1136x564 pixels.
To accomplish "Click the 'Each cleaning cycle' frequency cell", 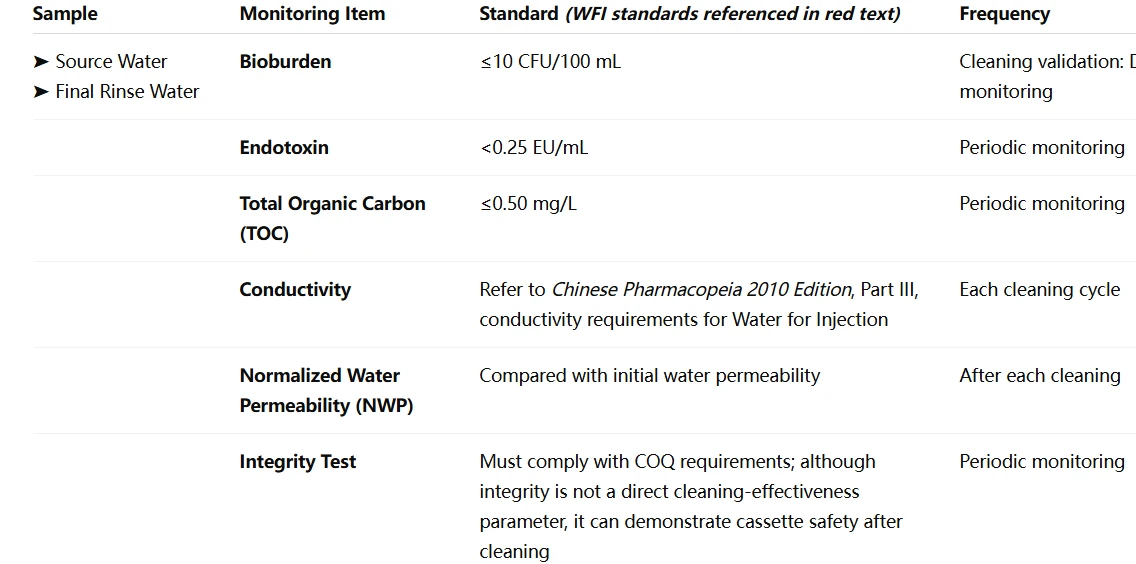I will point(1040,290).
